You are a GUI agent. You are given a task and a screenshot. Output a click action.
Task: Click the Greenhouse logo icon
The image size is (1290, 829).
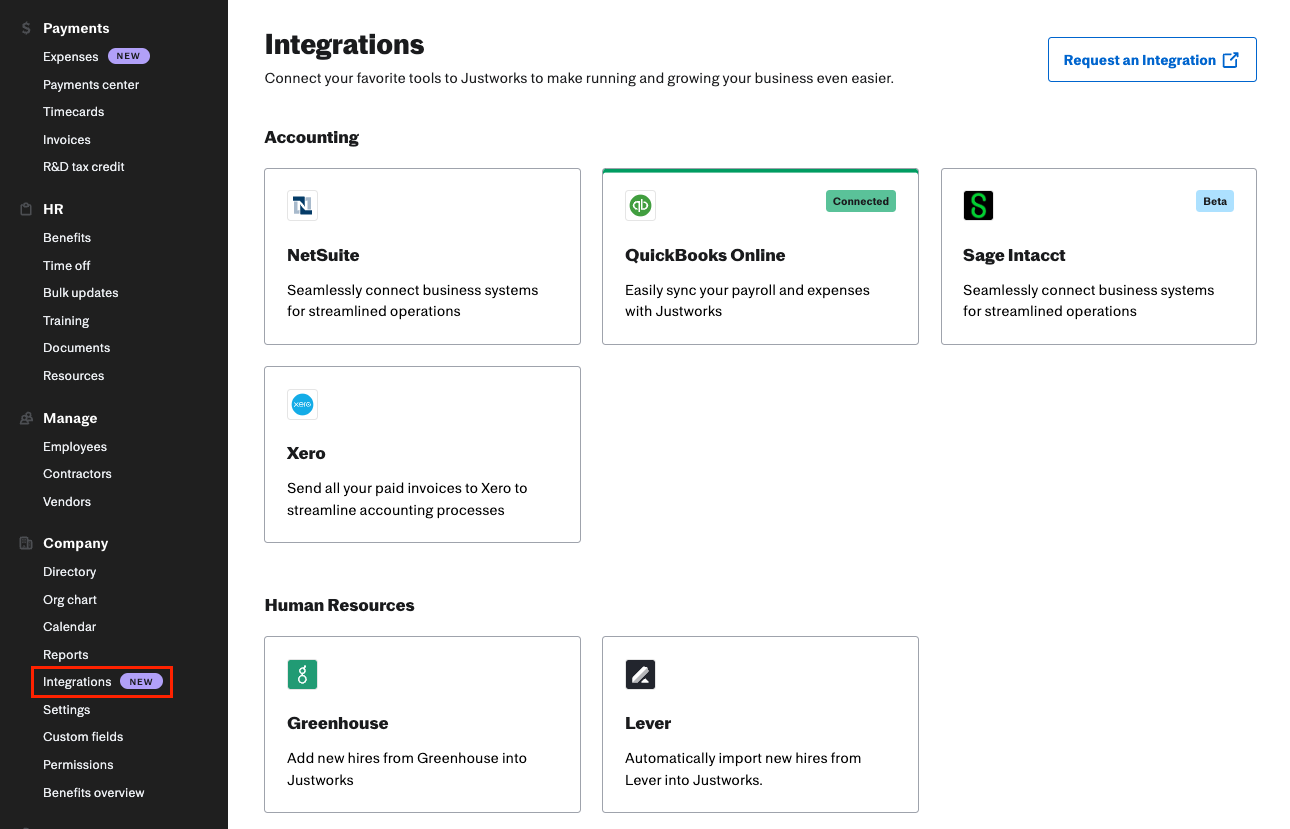(x=302, y=674)
